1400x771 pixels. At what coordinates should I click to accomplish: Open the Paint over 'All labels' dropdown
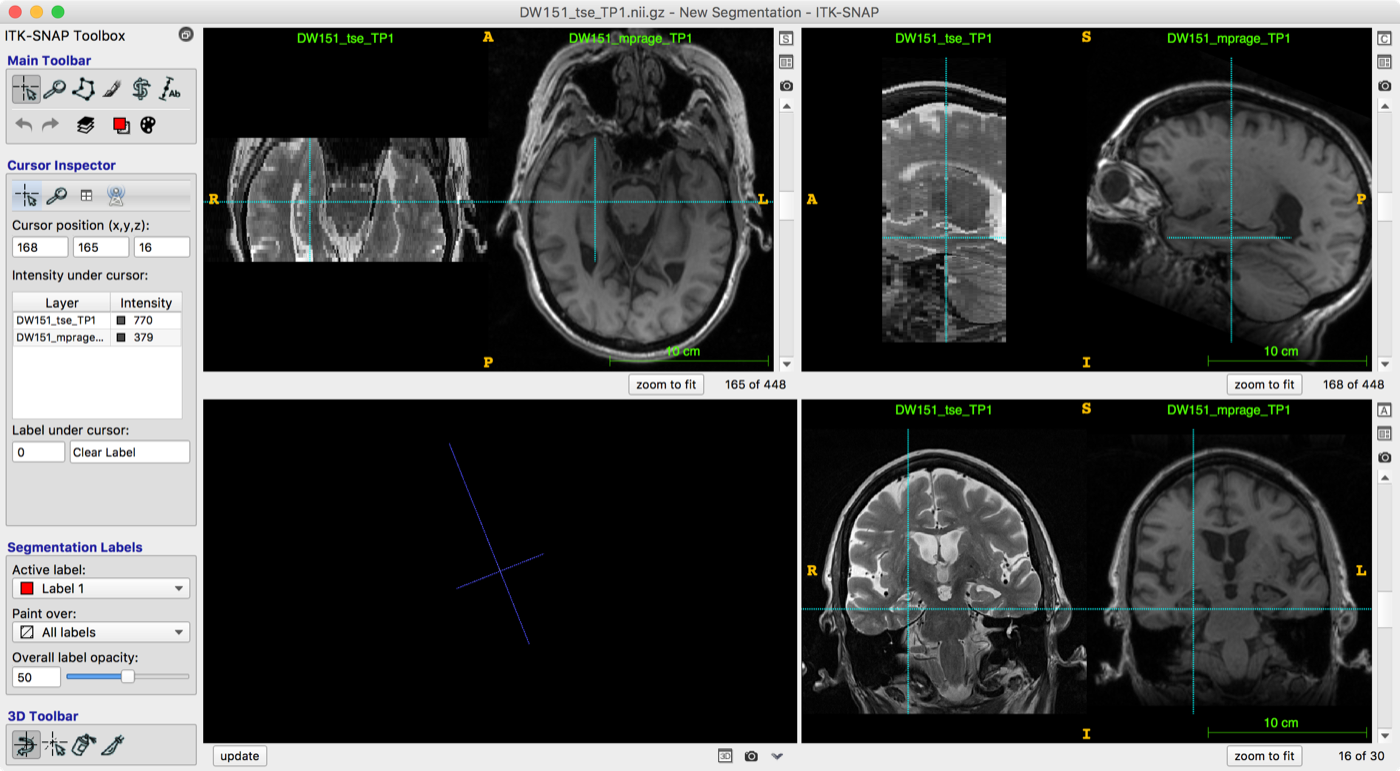(x=101, y=632)
